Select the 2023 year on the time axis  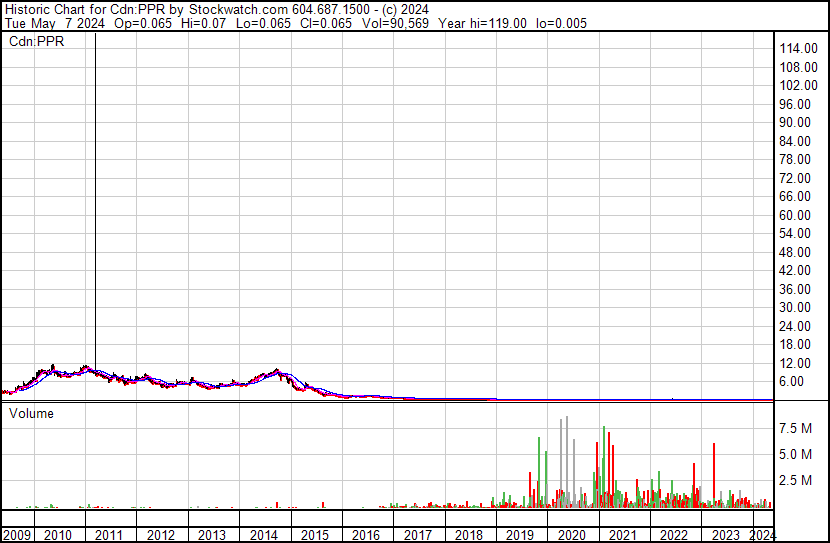point(726,535)
